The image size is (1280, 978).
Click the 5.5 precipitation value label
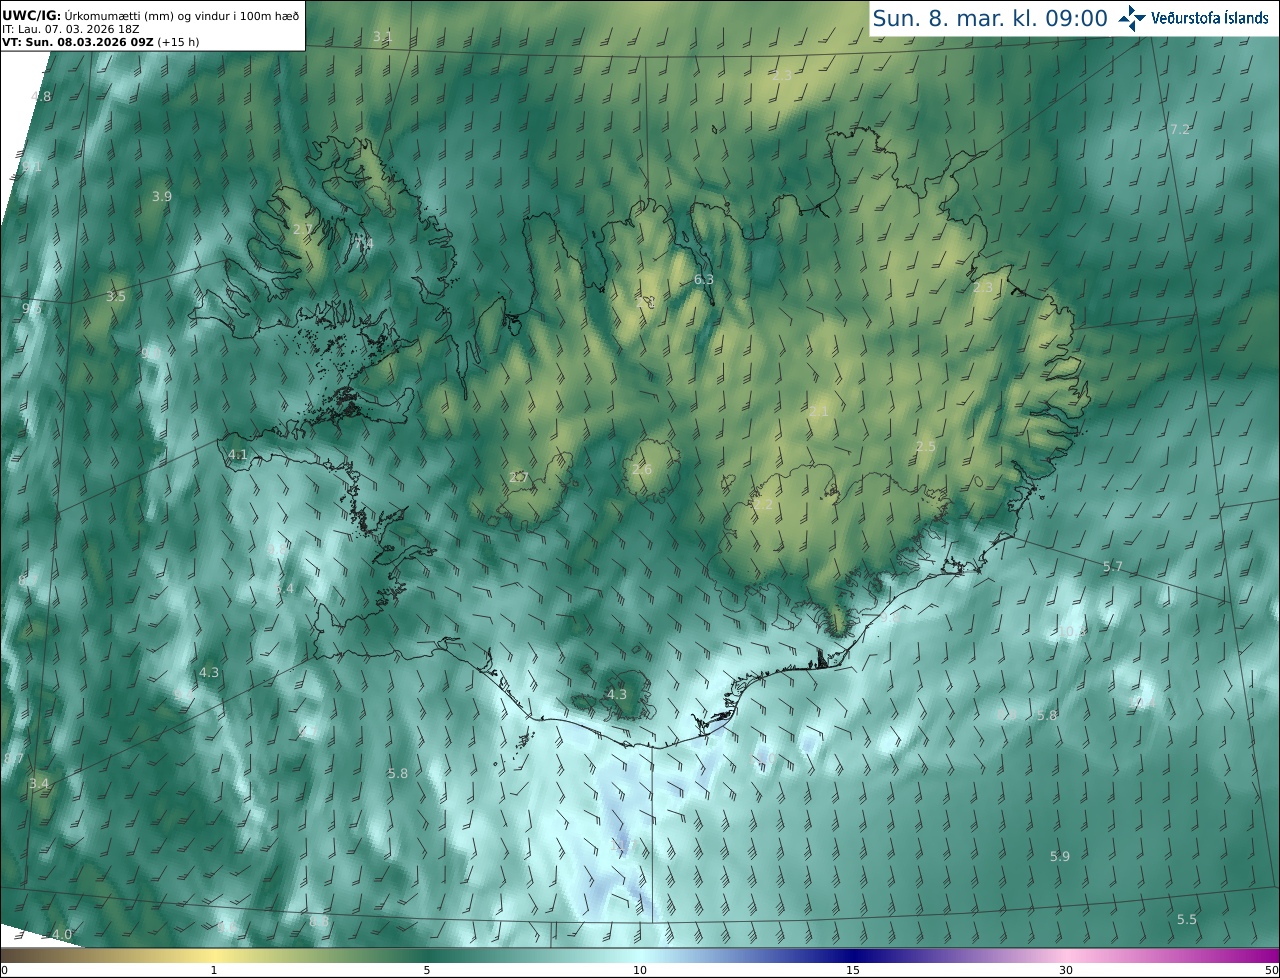1187,919
